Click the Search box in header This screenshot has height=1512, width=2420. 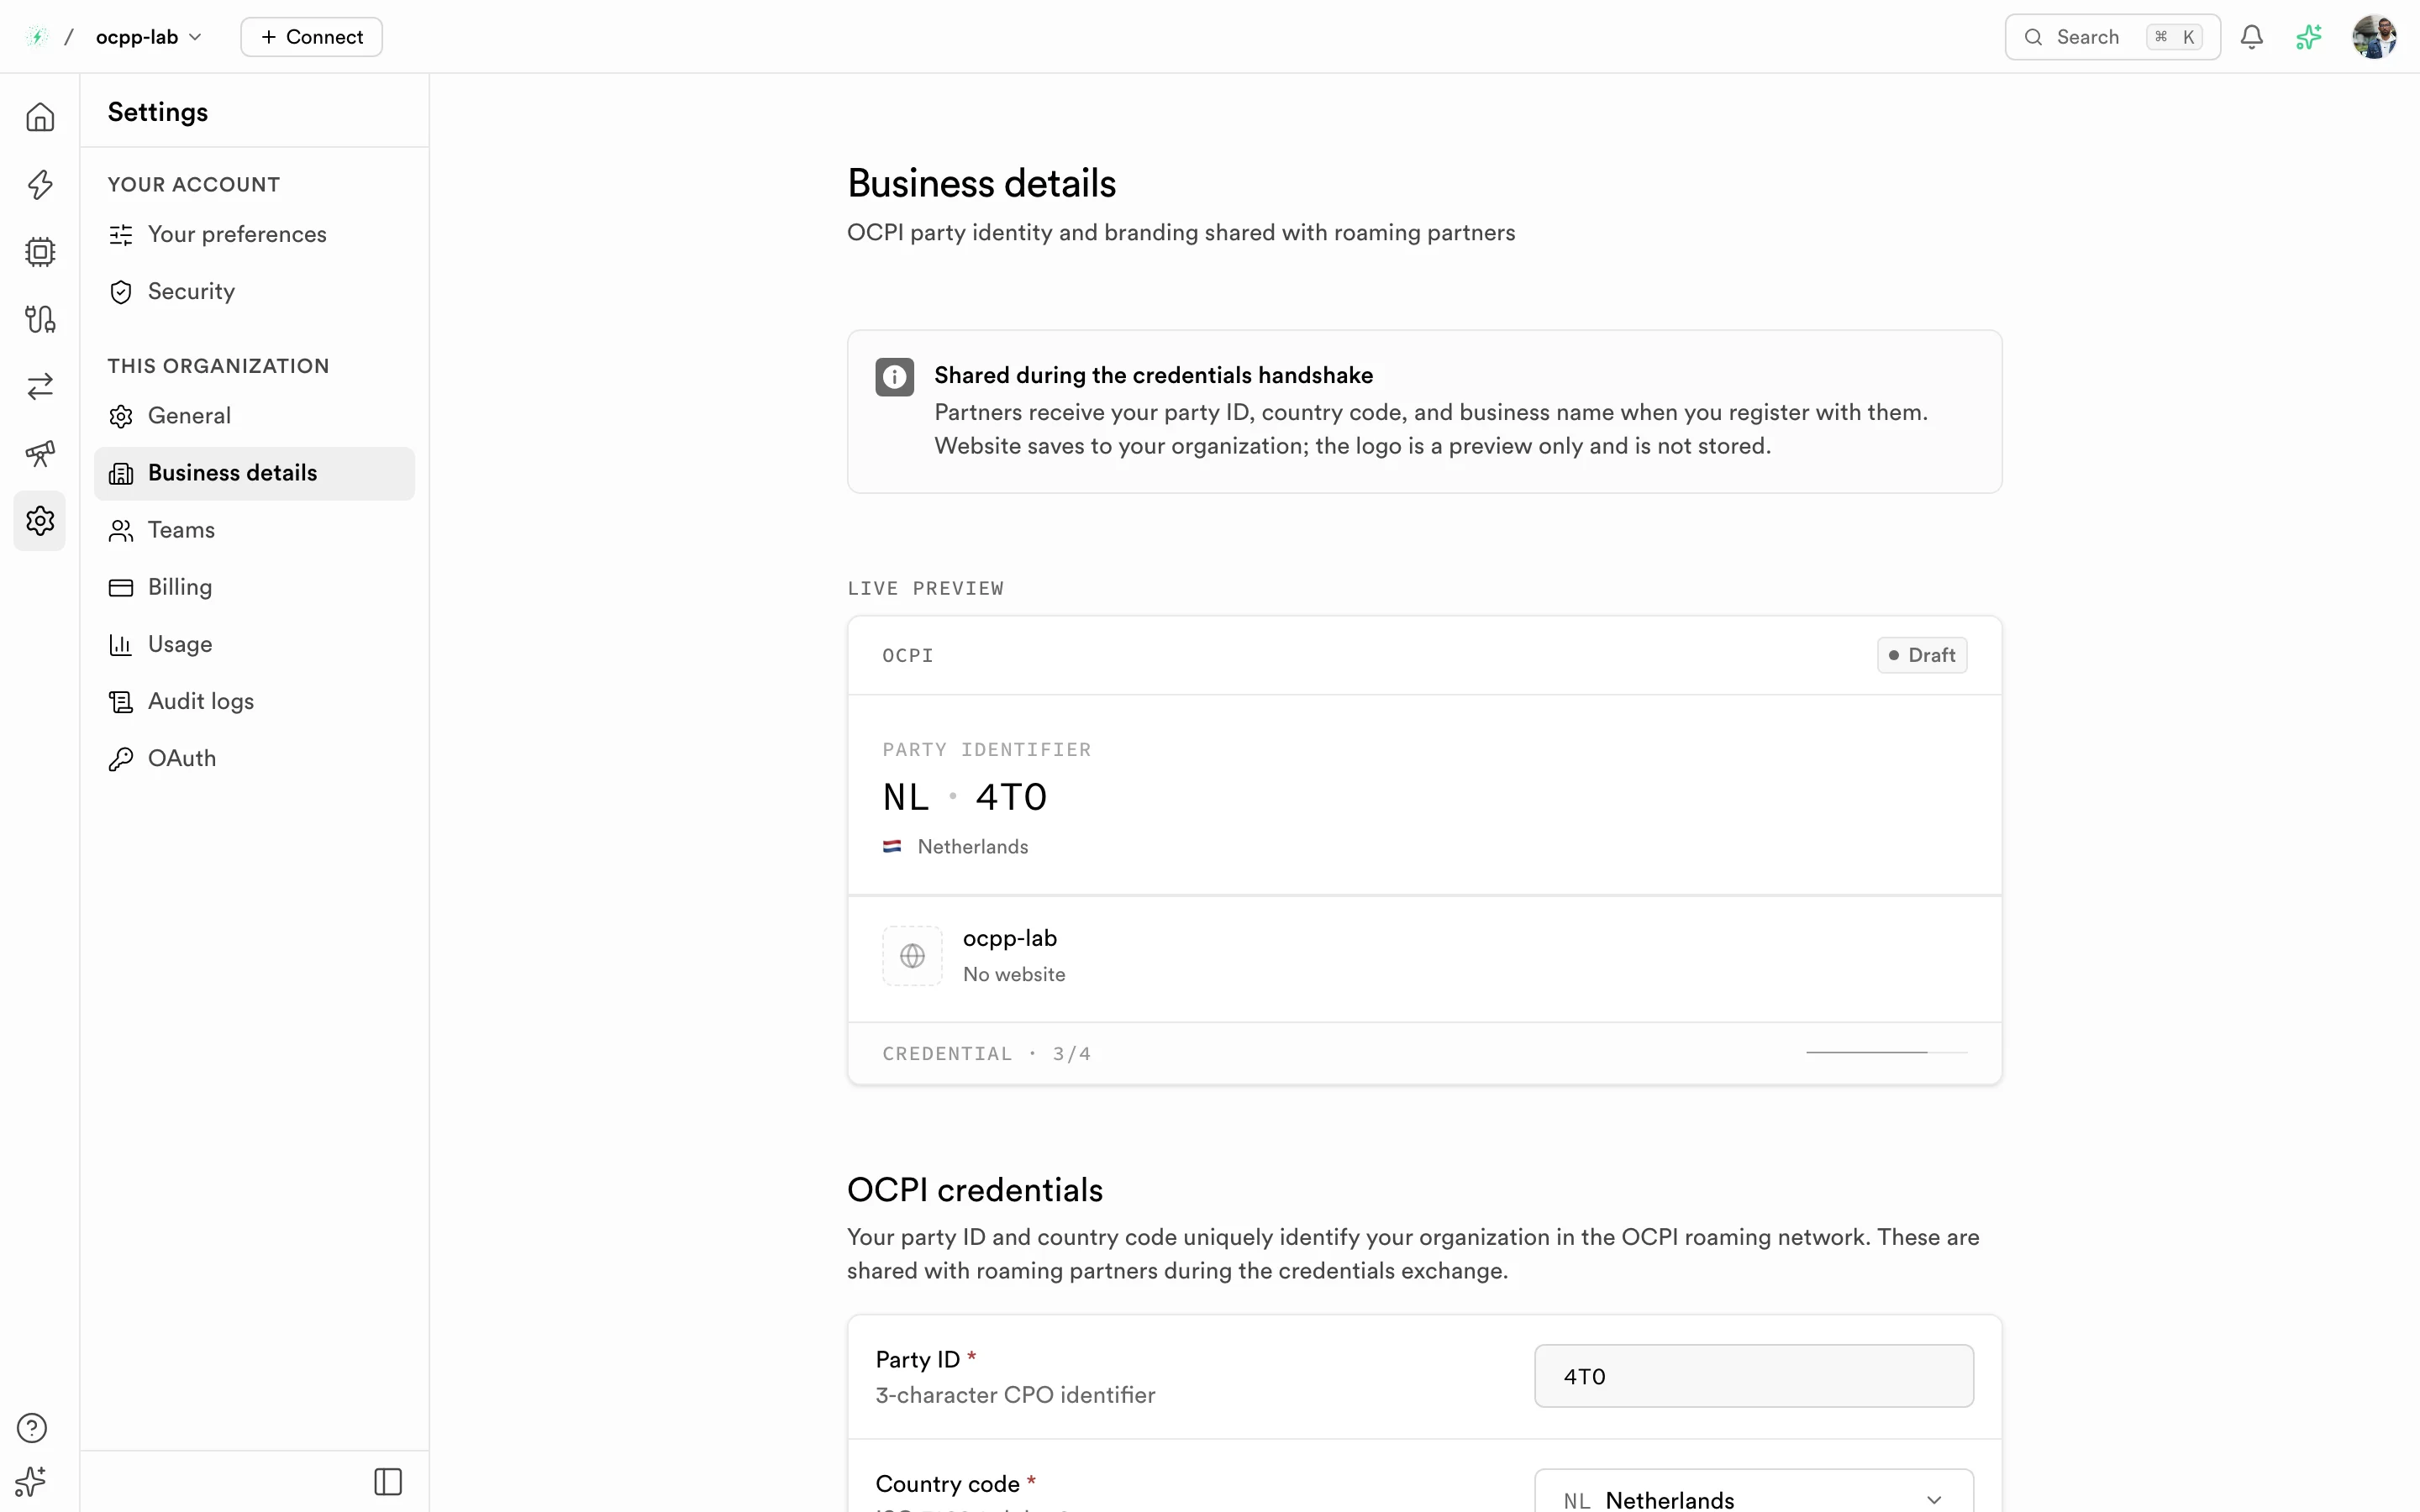click(x=2112, y=37)
